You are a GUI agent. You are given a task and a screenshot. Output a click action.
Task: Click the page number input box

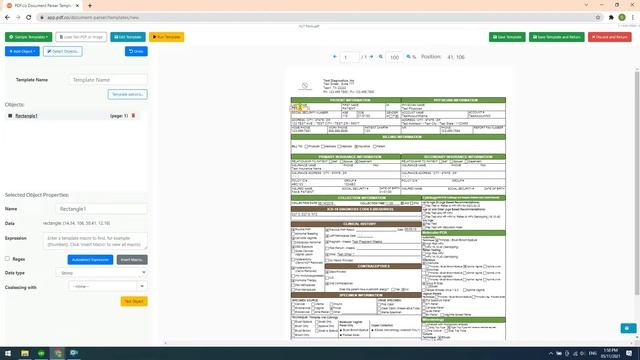tap(350, 57)
